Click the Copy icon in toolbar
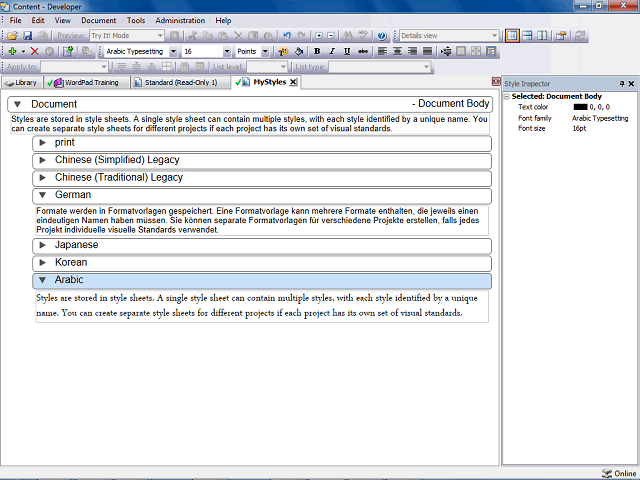This screenshot has width=640, height=480. [x=208, y=36]
